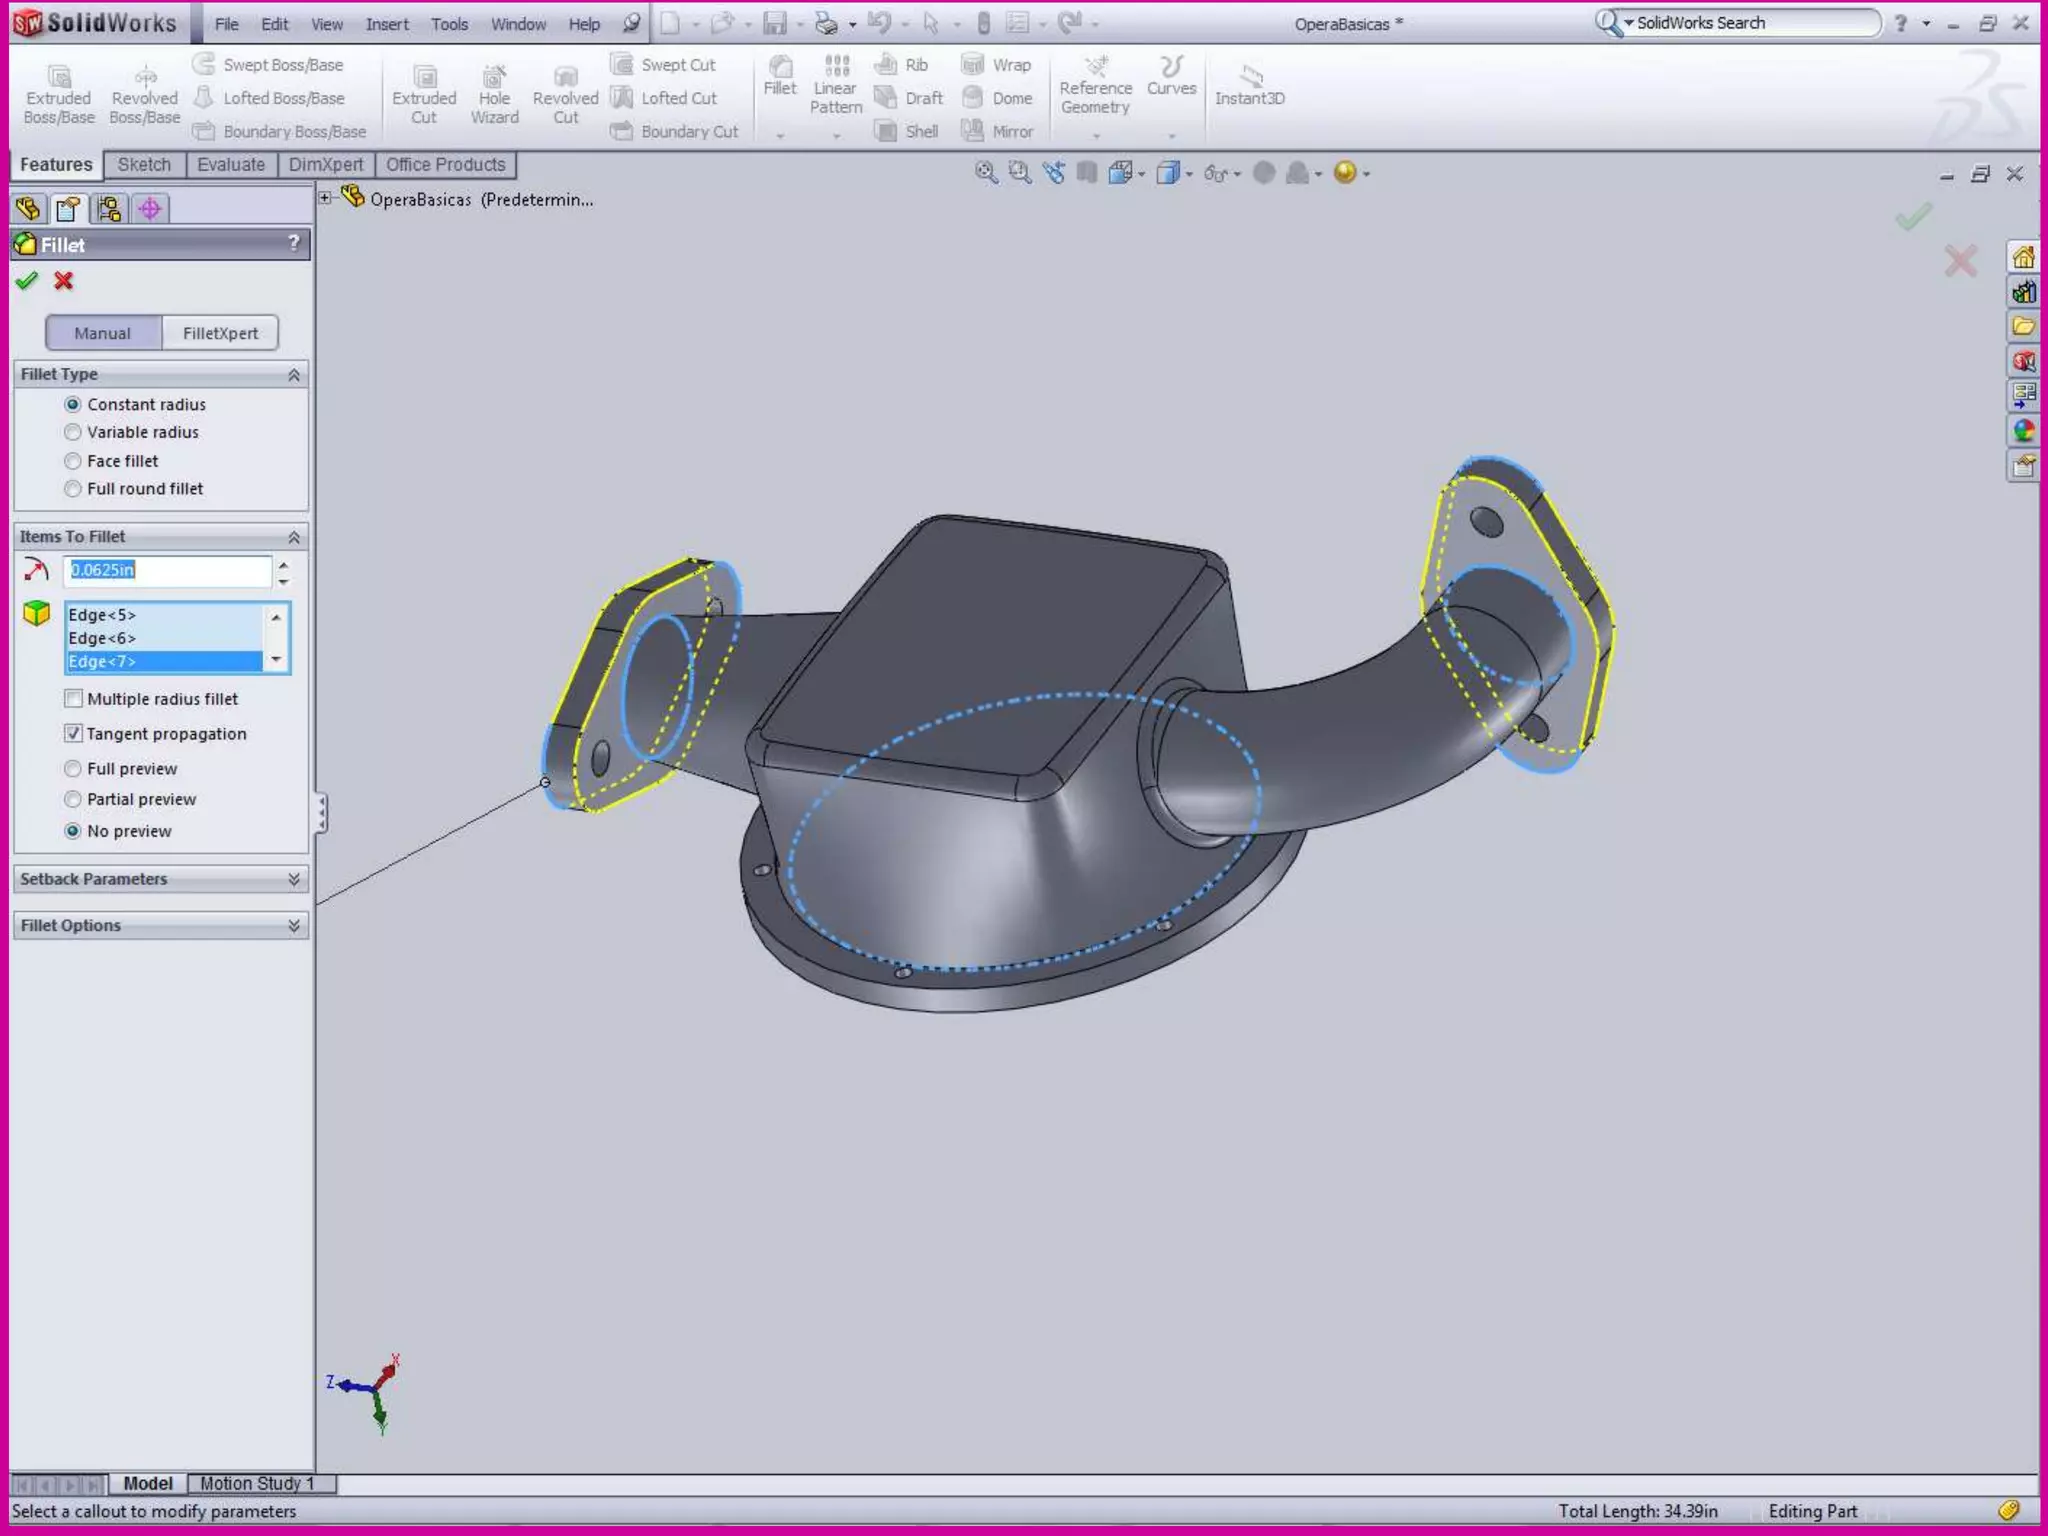Screen dimensions: 2048x1536
Task: Click the Zoom to Fit icon
Action: (986, 173)
